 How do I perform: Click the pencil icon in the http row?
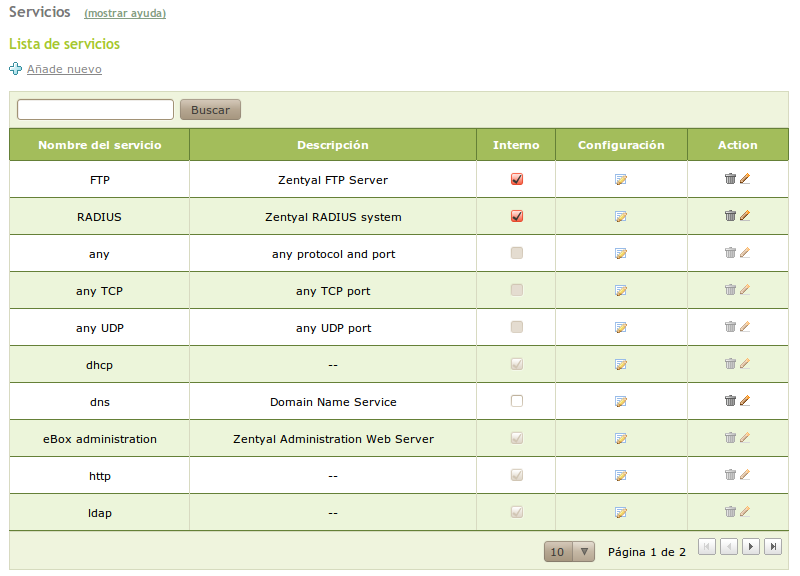click(x=745, y=474)
